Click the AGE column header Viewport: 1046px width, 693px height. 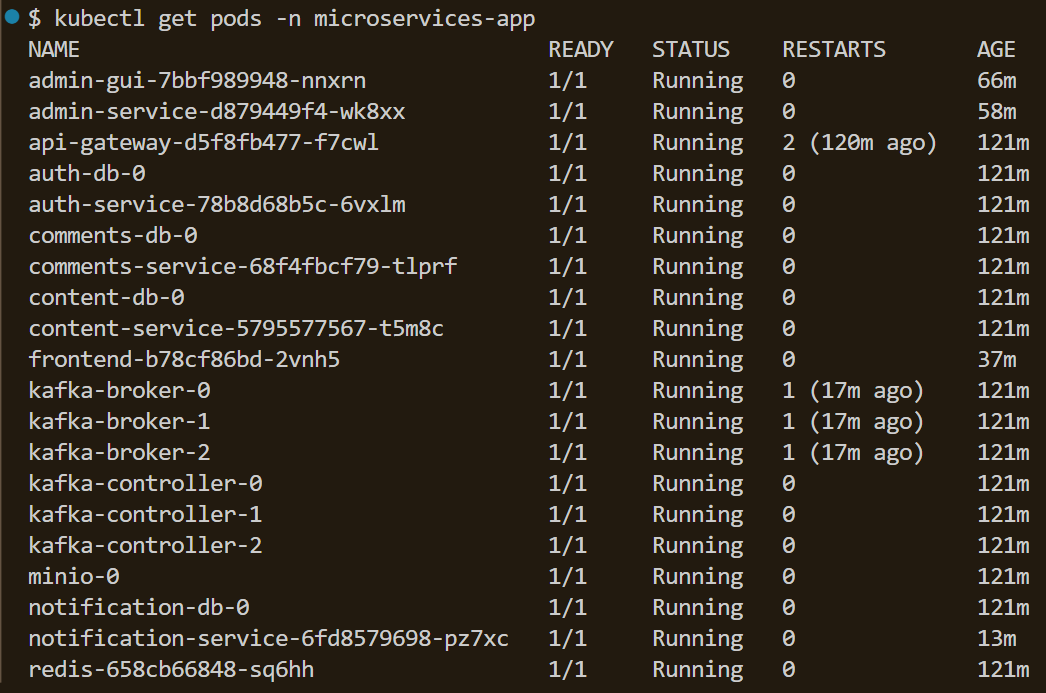(996, 49)
